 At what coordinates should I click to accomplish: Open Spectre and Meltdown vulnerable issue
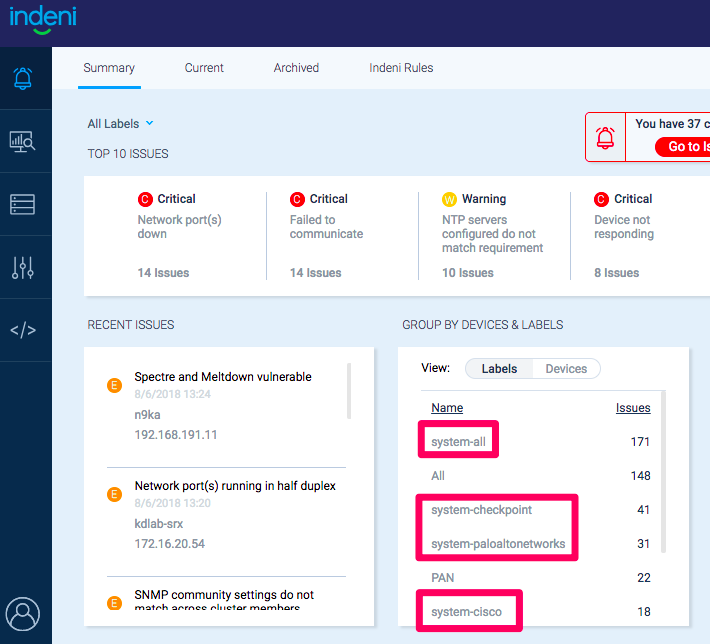tap(223, 377)
